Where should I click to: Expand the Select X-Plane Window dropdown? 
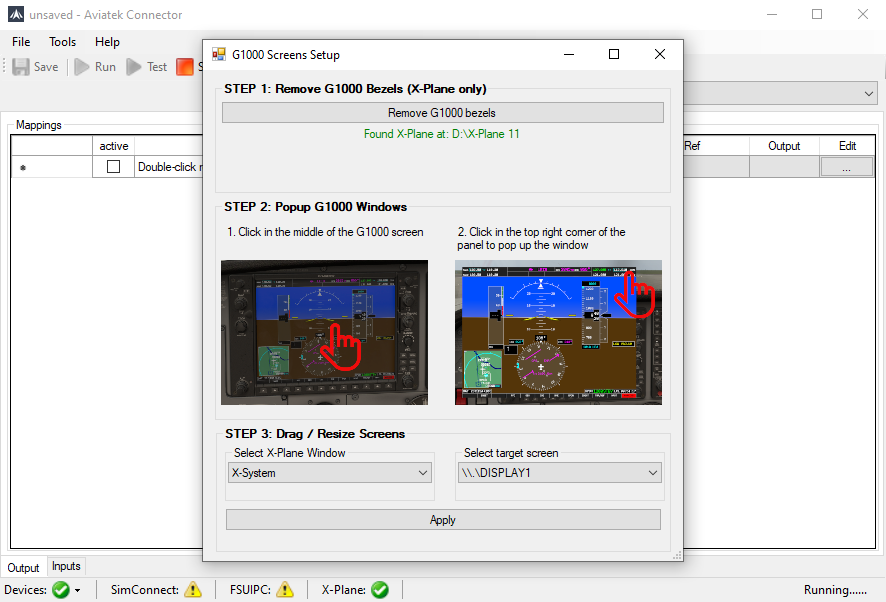pos(330,473)
